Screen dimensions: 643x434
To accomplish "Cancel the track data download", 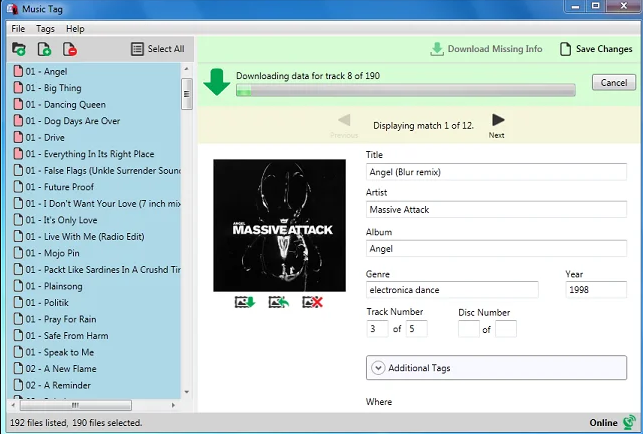I will click(613, 82).
